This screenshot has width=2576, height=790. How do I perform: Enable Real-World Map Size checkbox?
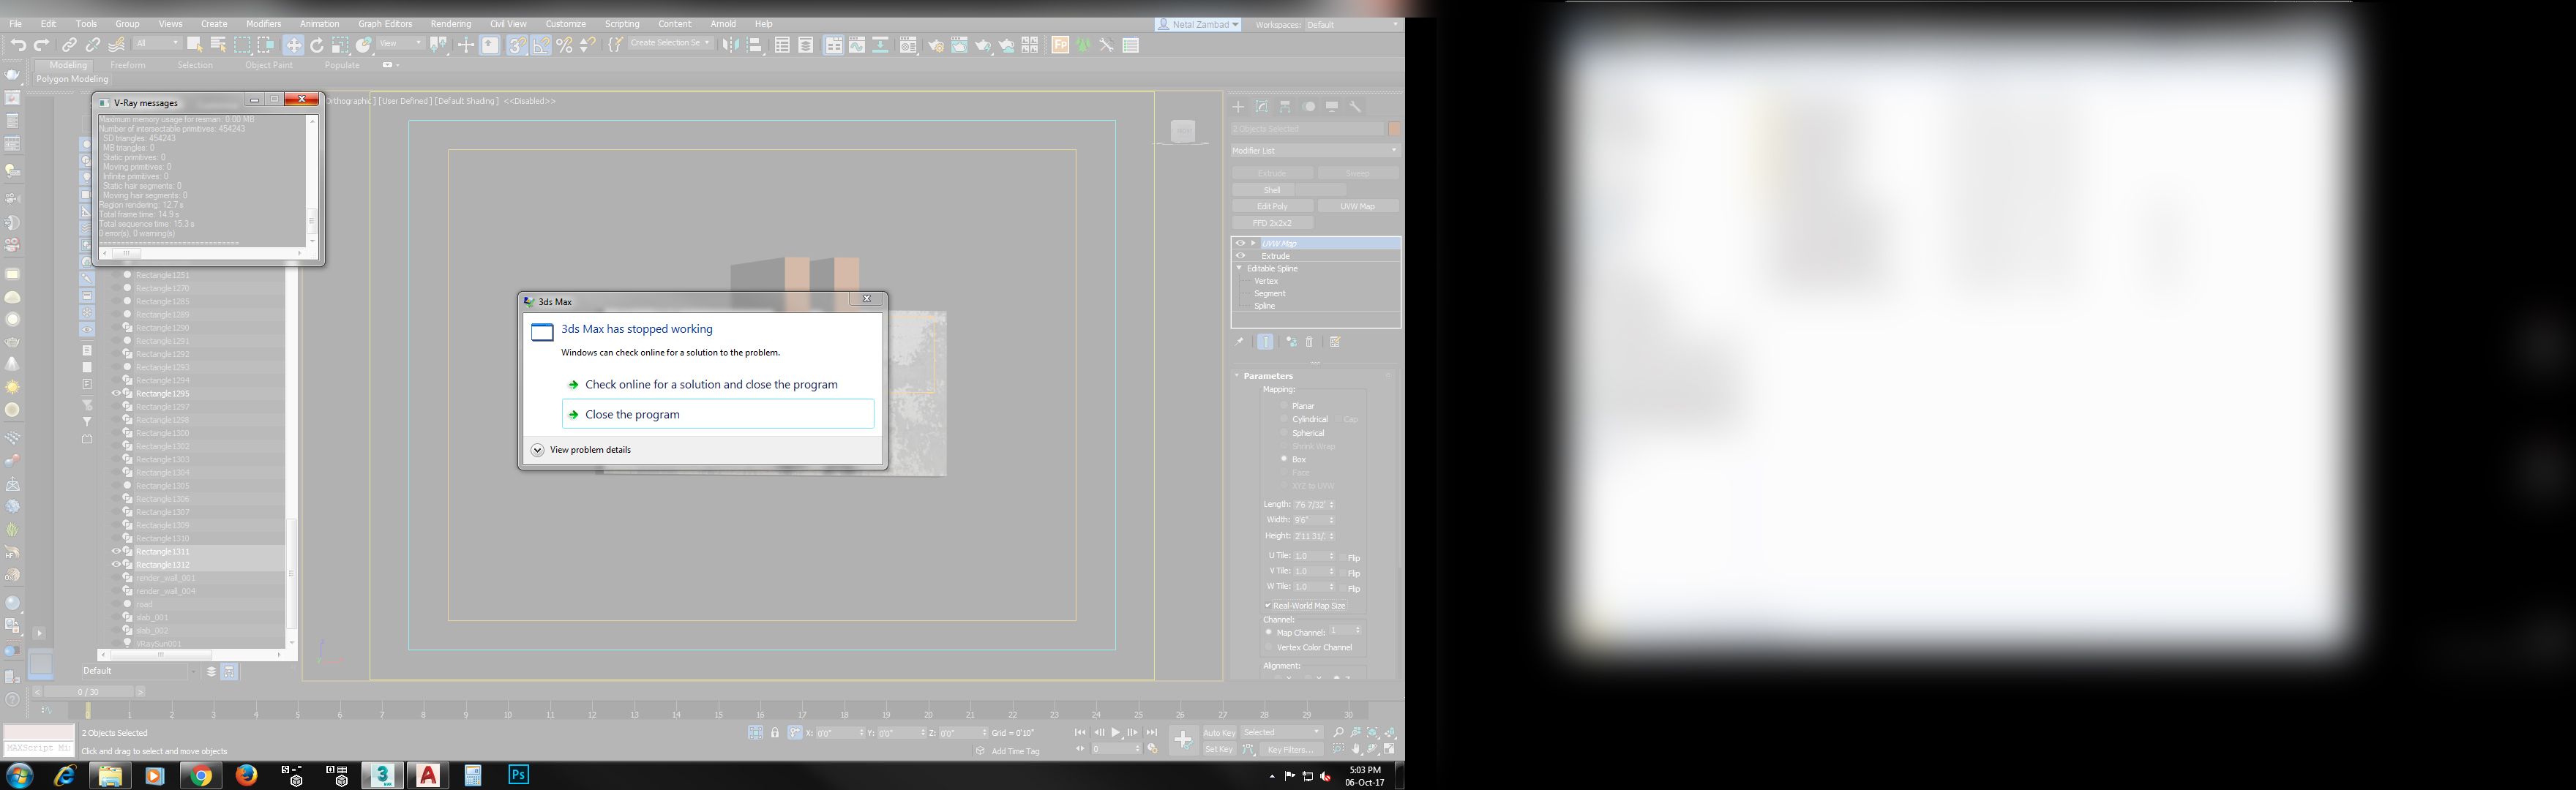(x=1268, y=605)
